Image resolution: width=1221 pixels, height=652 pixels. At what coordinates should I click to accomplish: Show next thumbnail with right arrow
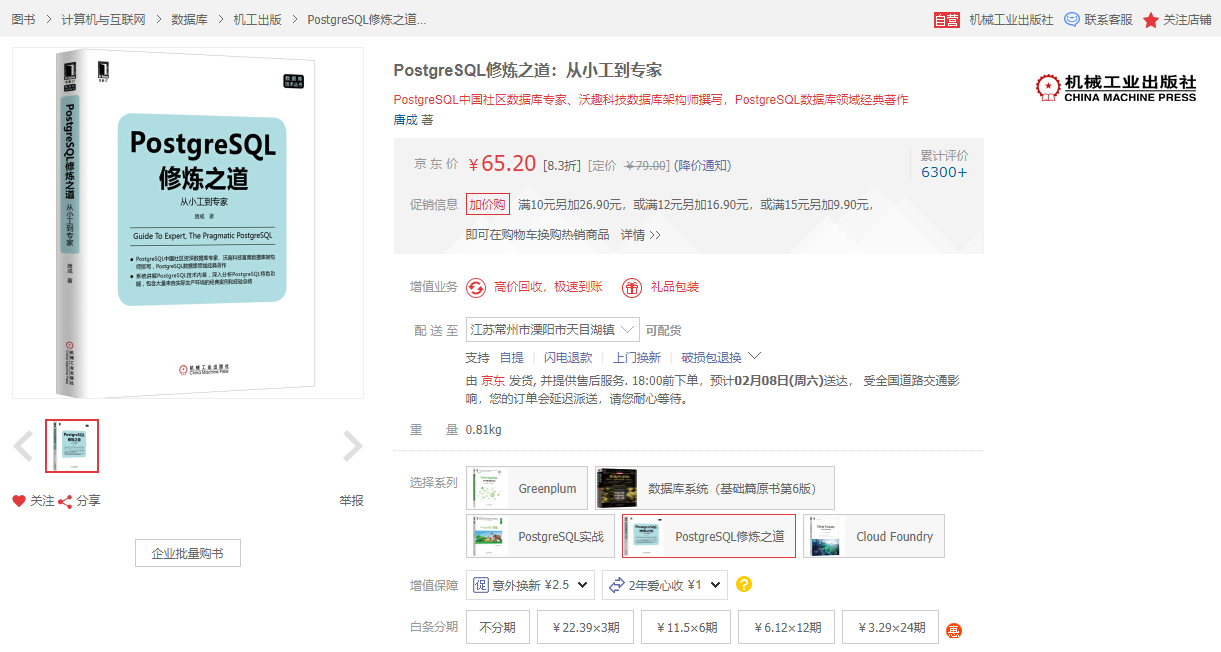pyautogui.click(x=352, y=446)
